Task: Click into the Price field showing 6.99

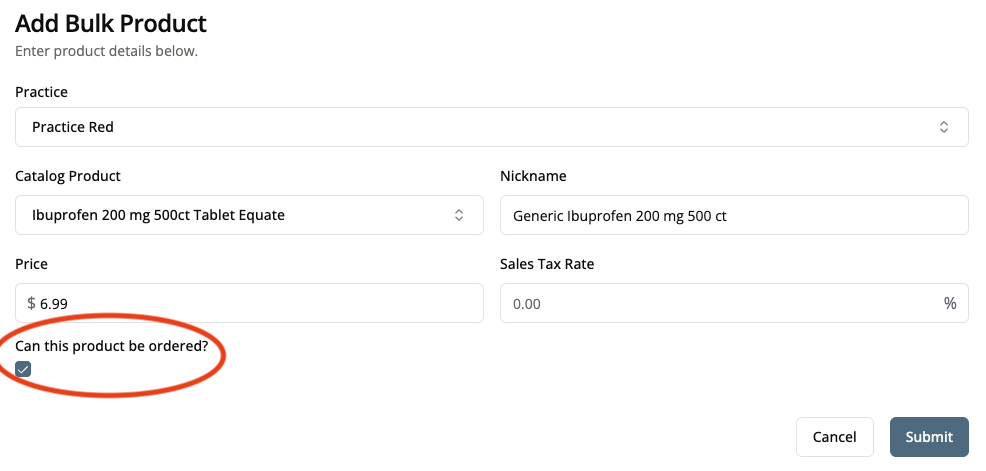Action: (250, 303)
